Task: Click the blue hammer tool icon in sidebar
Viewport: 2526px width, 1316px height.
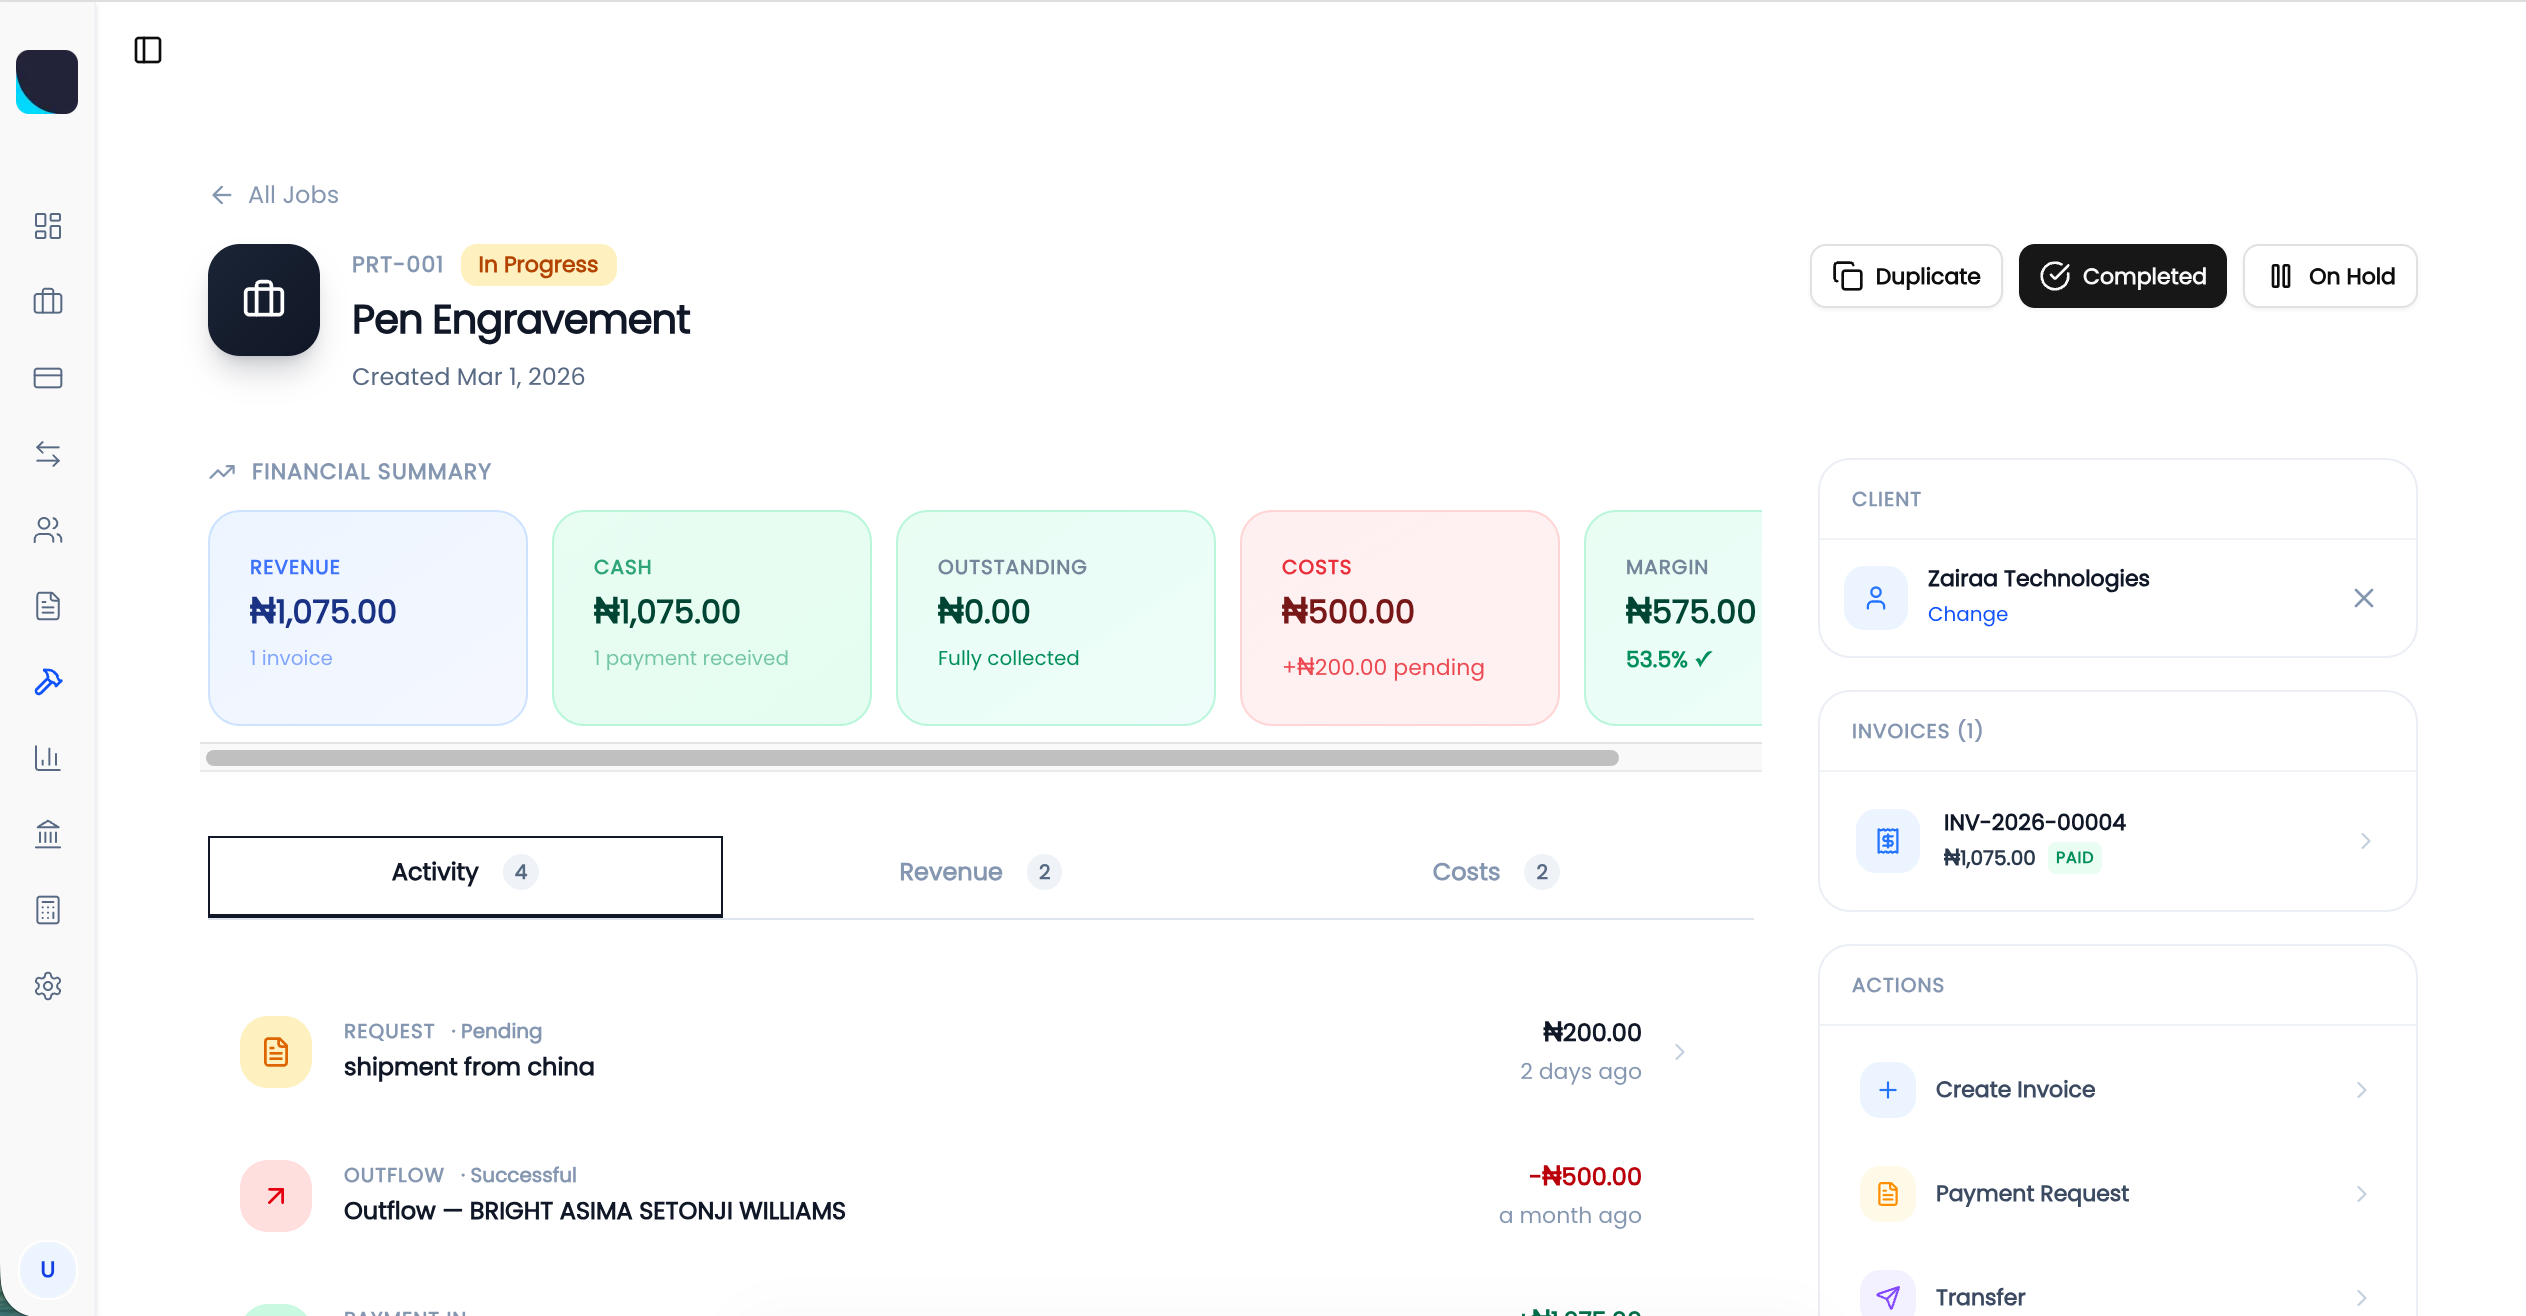Action: 48,682
